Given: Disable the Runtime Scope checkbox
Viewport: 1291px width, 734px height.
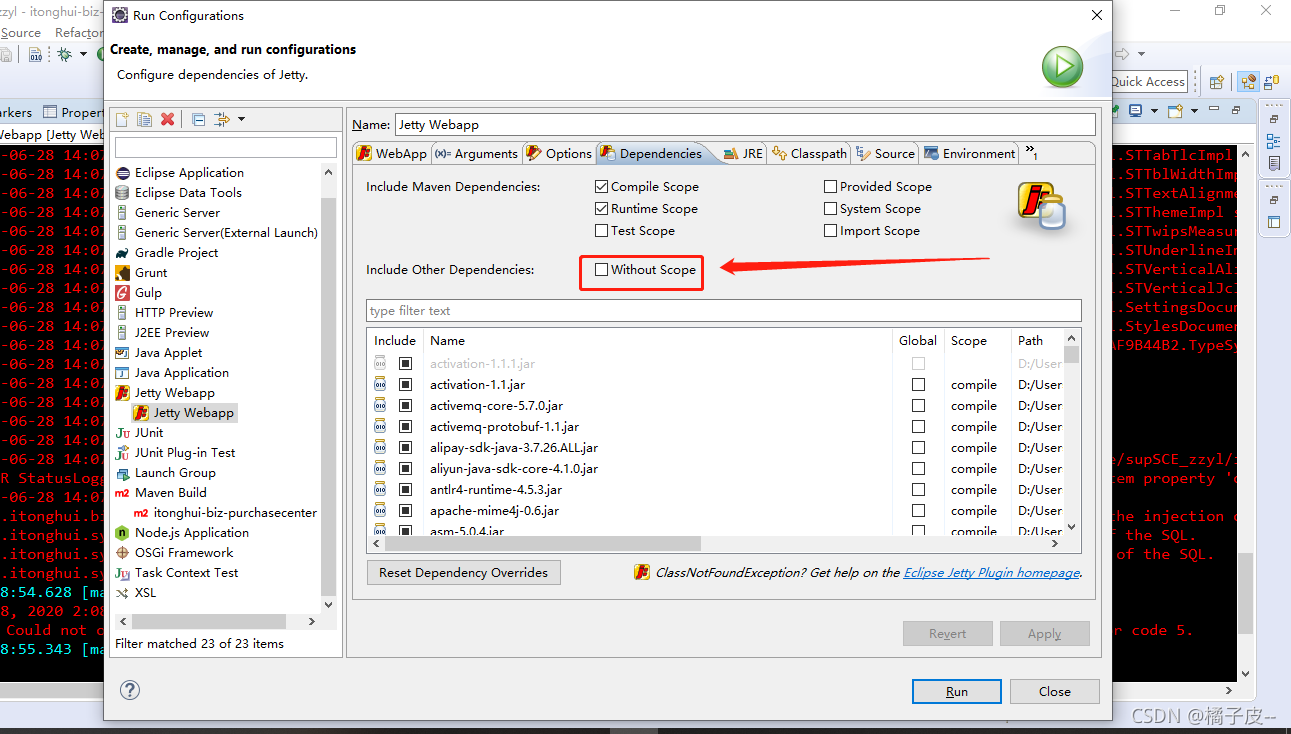Looking at the screenshot, I should [x=601, y=208].
